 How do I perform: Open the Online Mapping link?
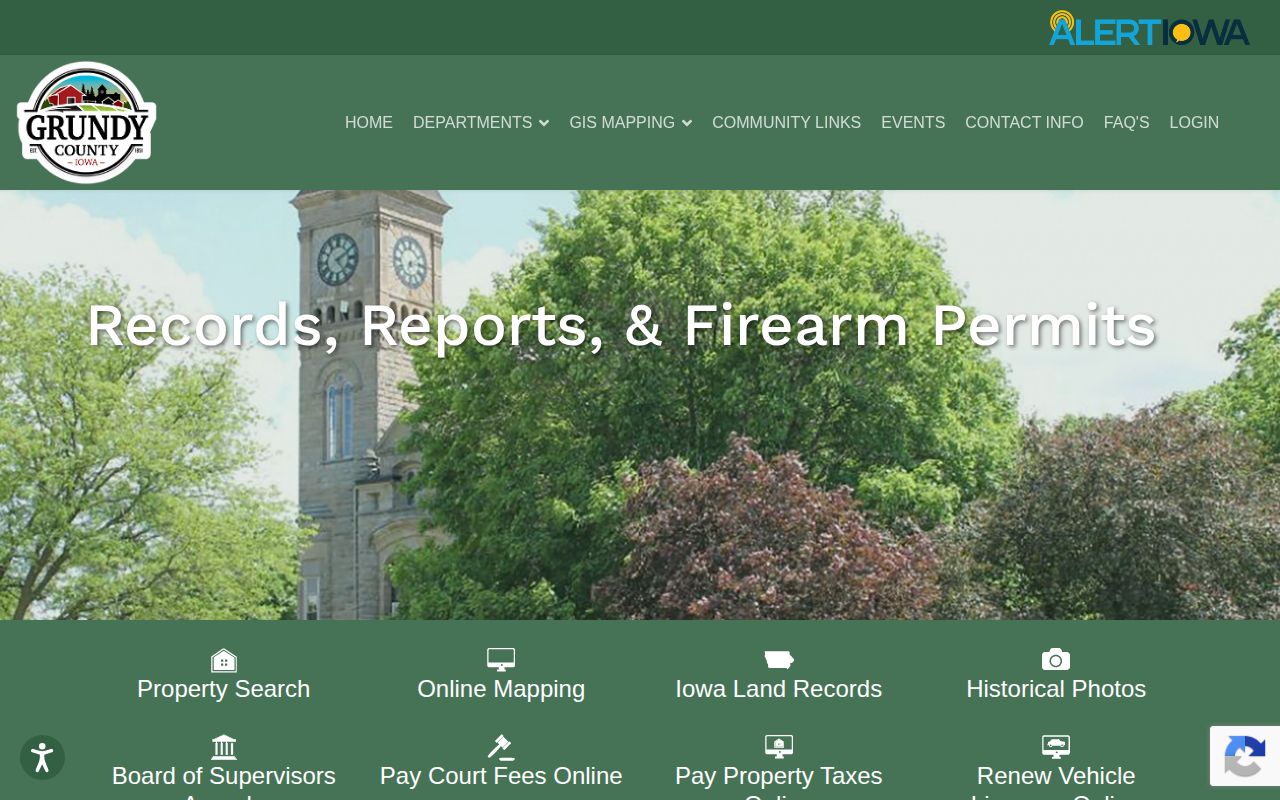point(501,689)
